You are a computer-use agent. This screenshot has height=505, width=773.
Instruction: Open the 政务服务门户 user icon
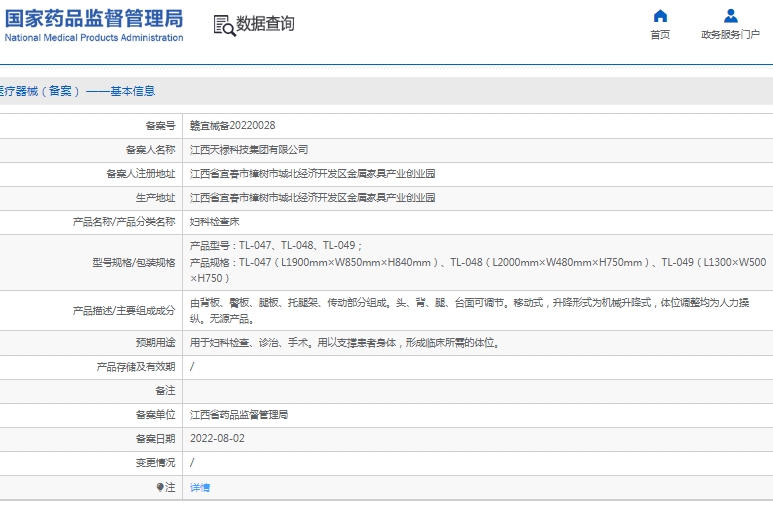coord(731,16)
